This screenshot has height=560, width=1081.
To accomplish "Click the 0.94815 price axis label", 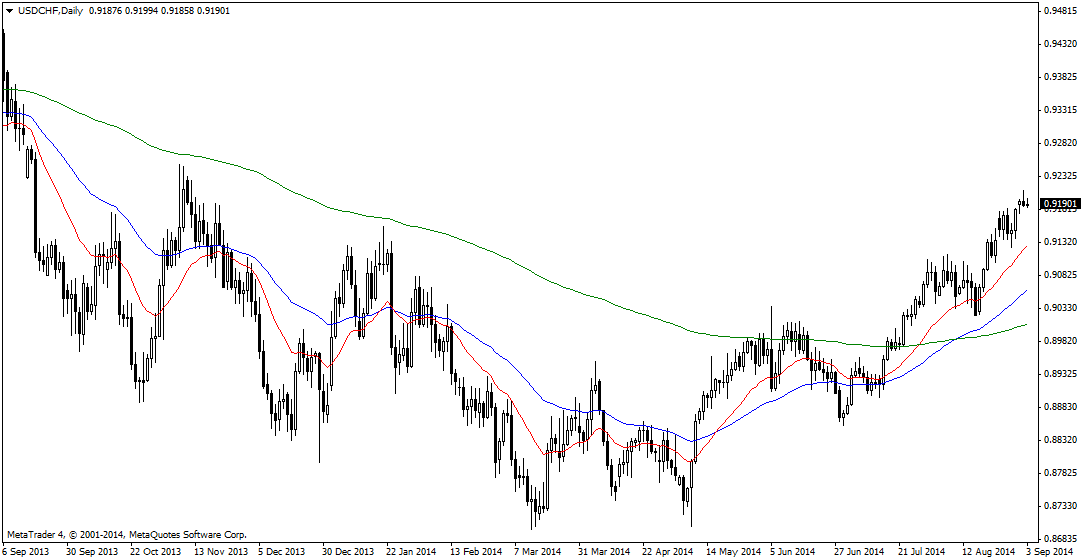I will click(x=1059, y=11).
